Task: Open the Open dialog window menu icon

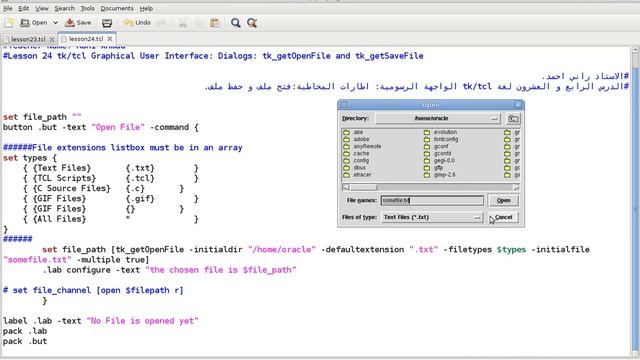Action: pos(344,105)
